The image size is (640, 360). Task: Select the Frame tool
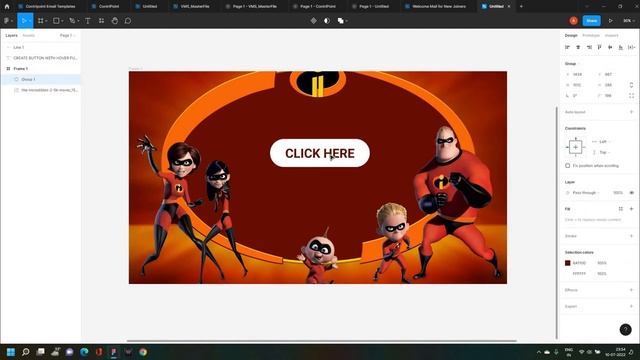pos(40,21)
